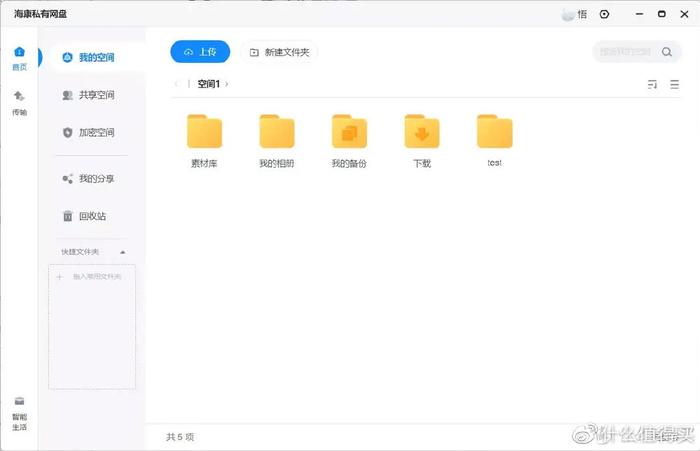Select 加密空间 in the sidebar
Image resolution: width=700 pixels, height=451 pixels.
click(x=89, y=132)
